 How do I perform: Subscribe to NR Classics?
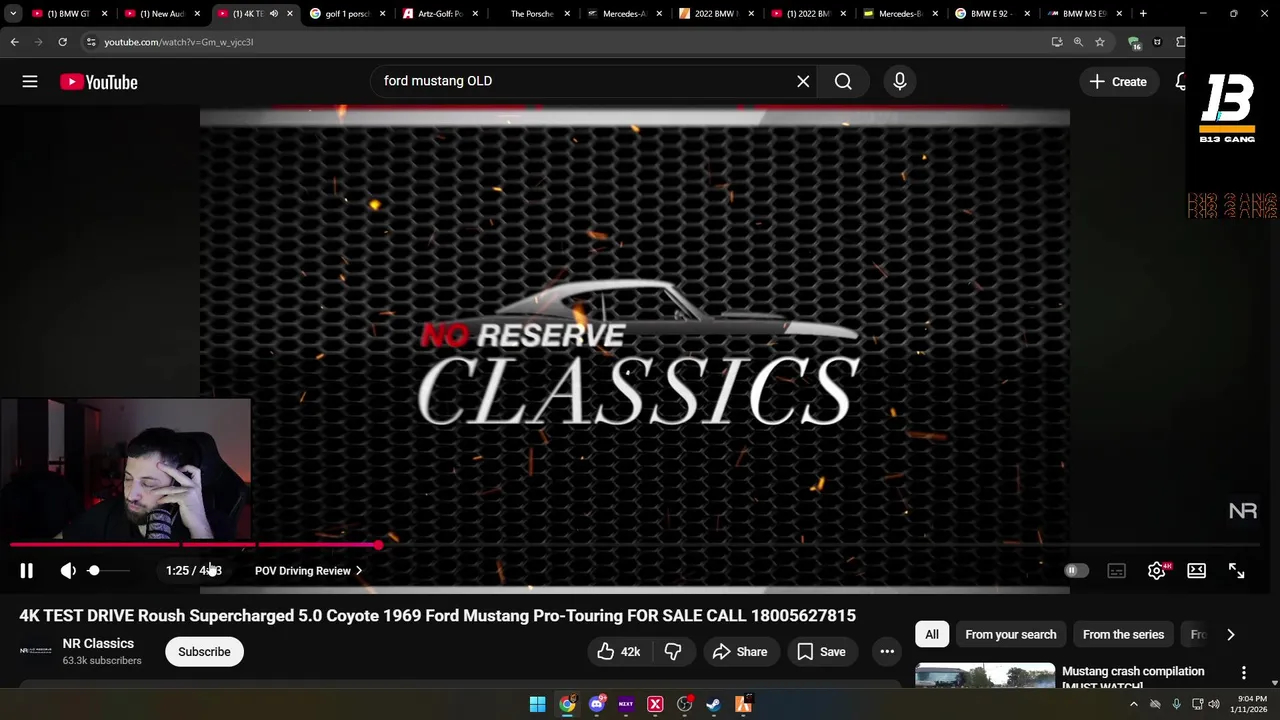[x=204, y=652]
